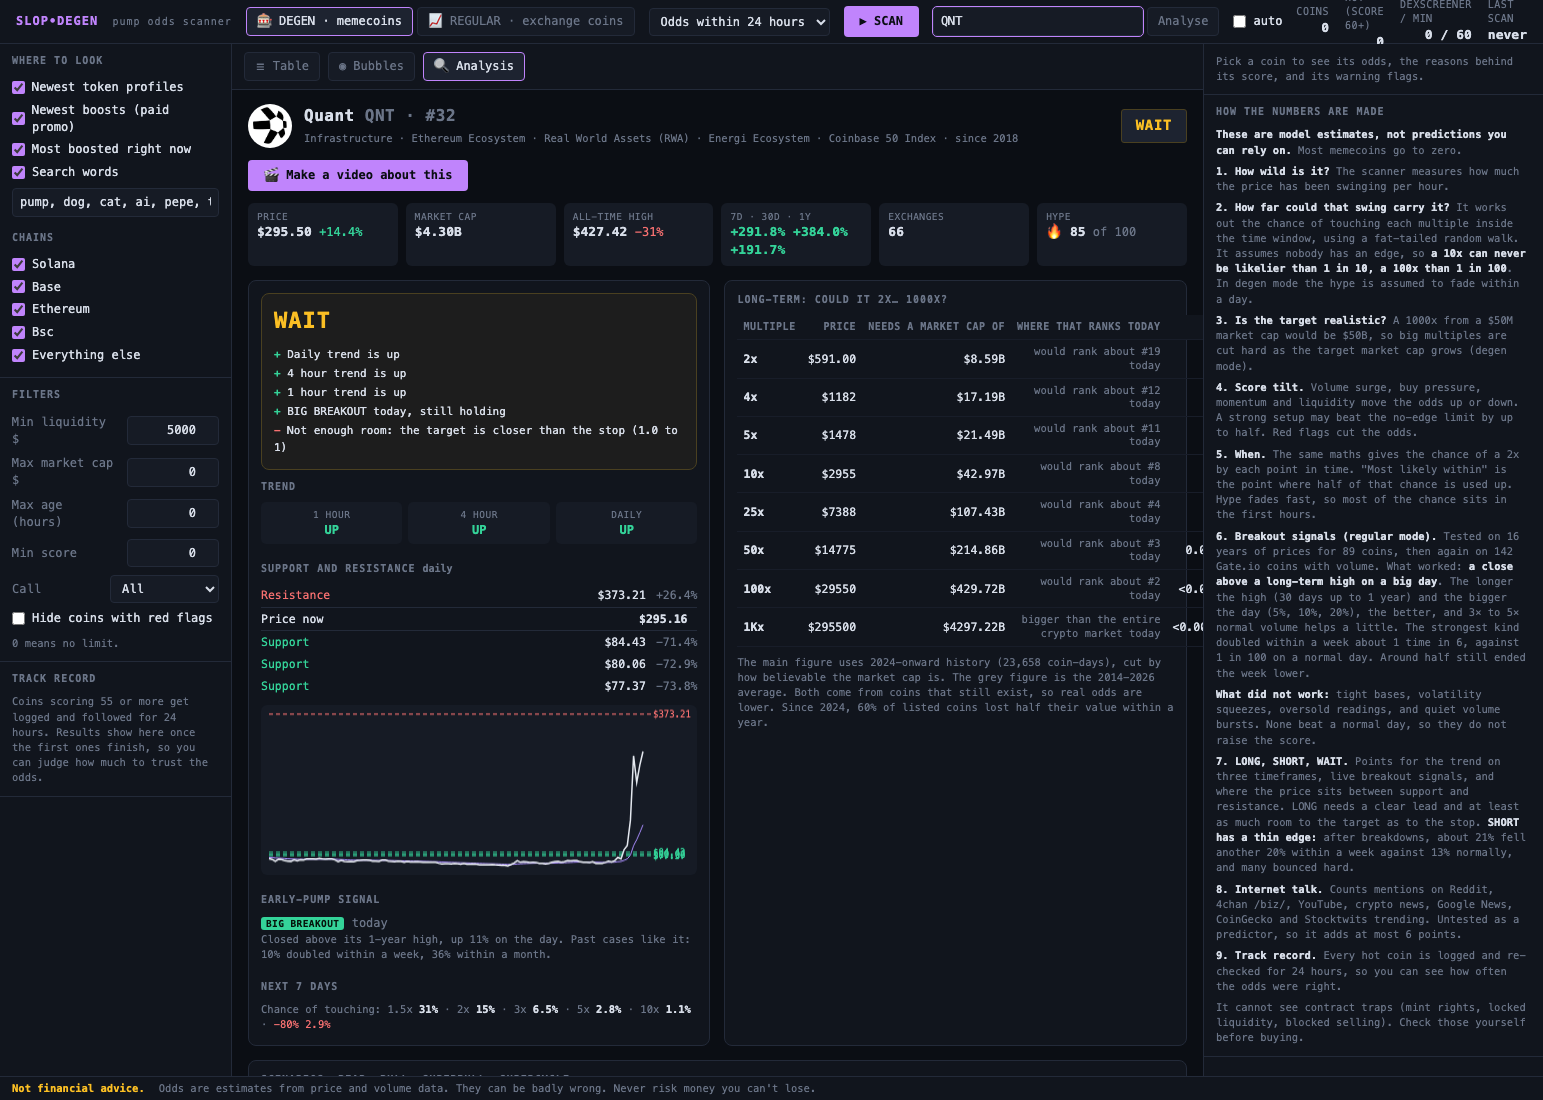This screenshot has width=1543, height=1100.
Task: Click the search words text field
Action: click(x=115, y=202)
